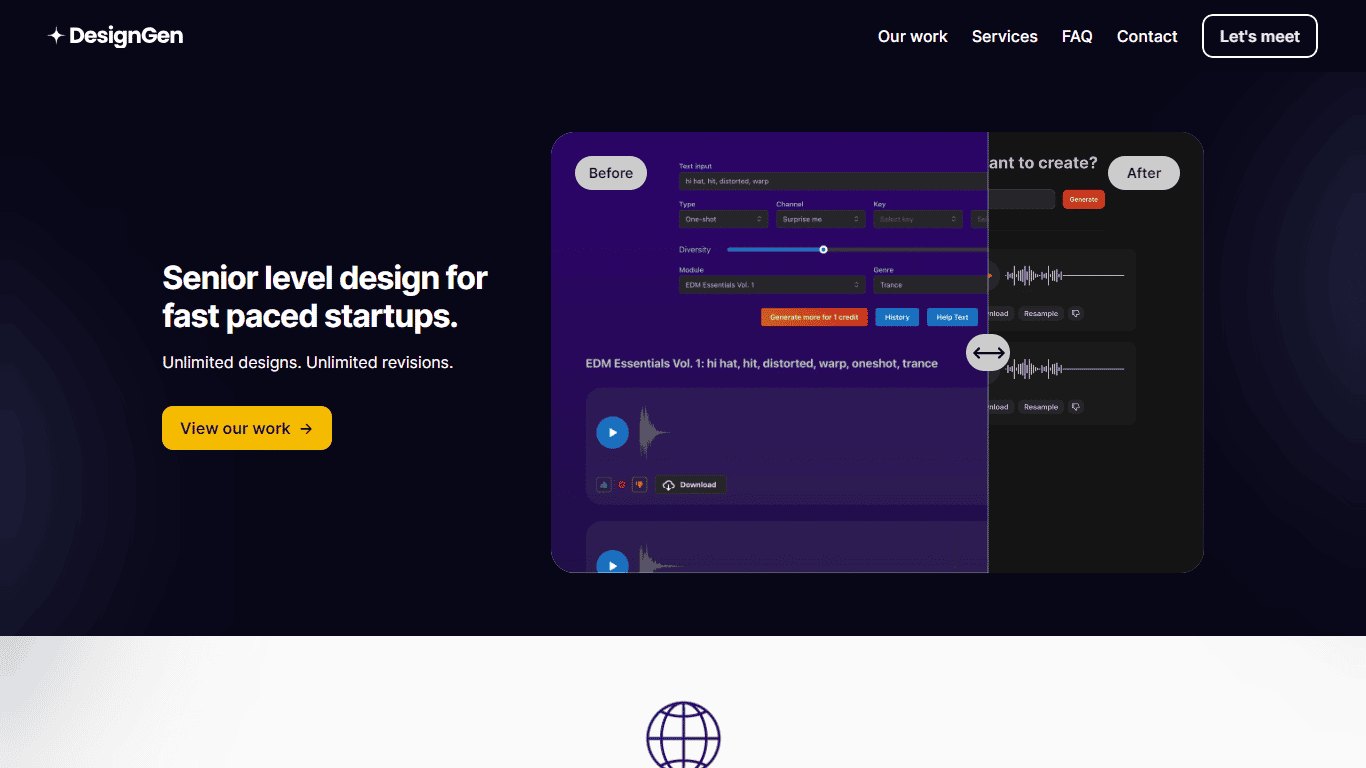The height and width of the screenshot is (768, 1366).
Task: Click the globe icon below the hero
Action: [x=683, y=736]
